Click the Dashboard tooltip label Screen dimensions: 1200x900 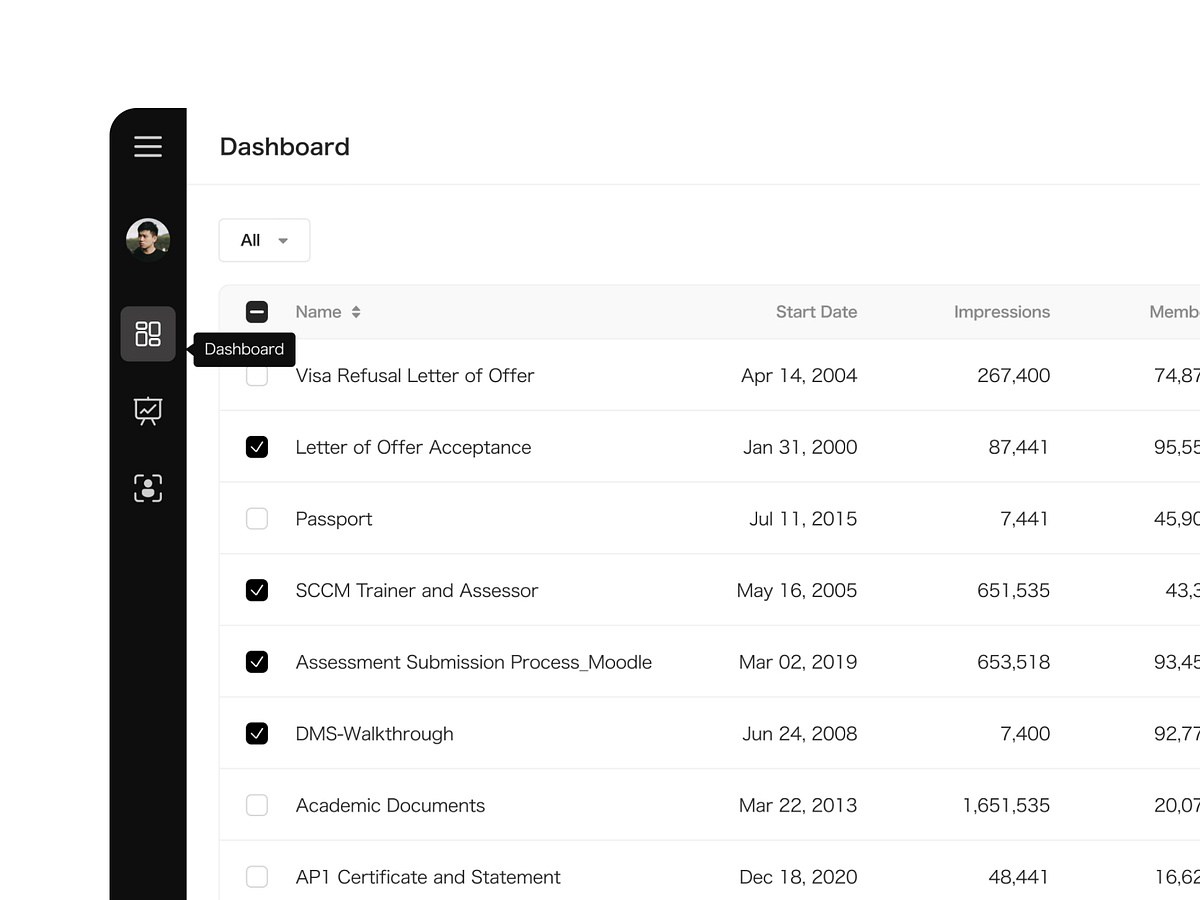(x=244, y=349)
